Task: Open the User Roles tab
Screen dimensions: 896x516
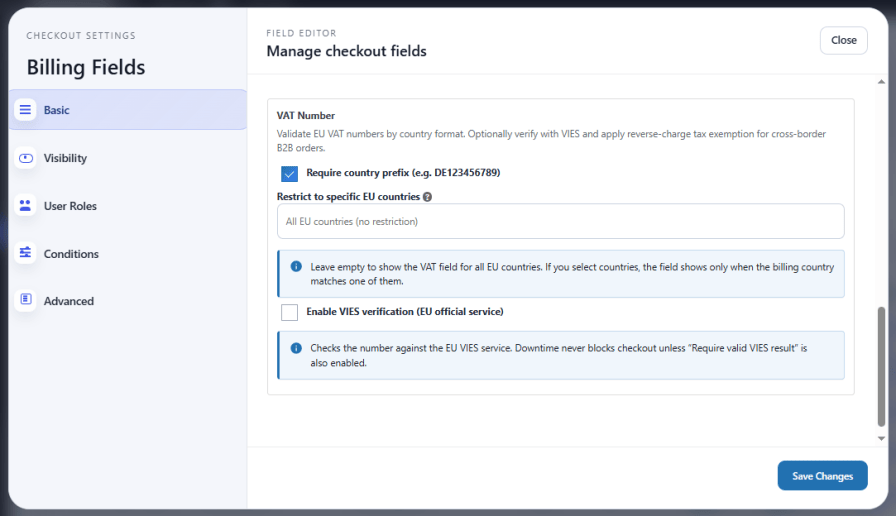Action: [x=128, y=206]
